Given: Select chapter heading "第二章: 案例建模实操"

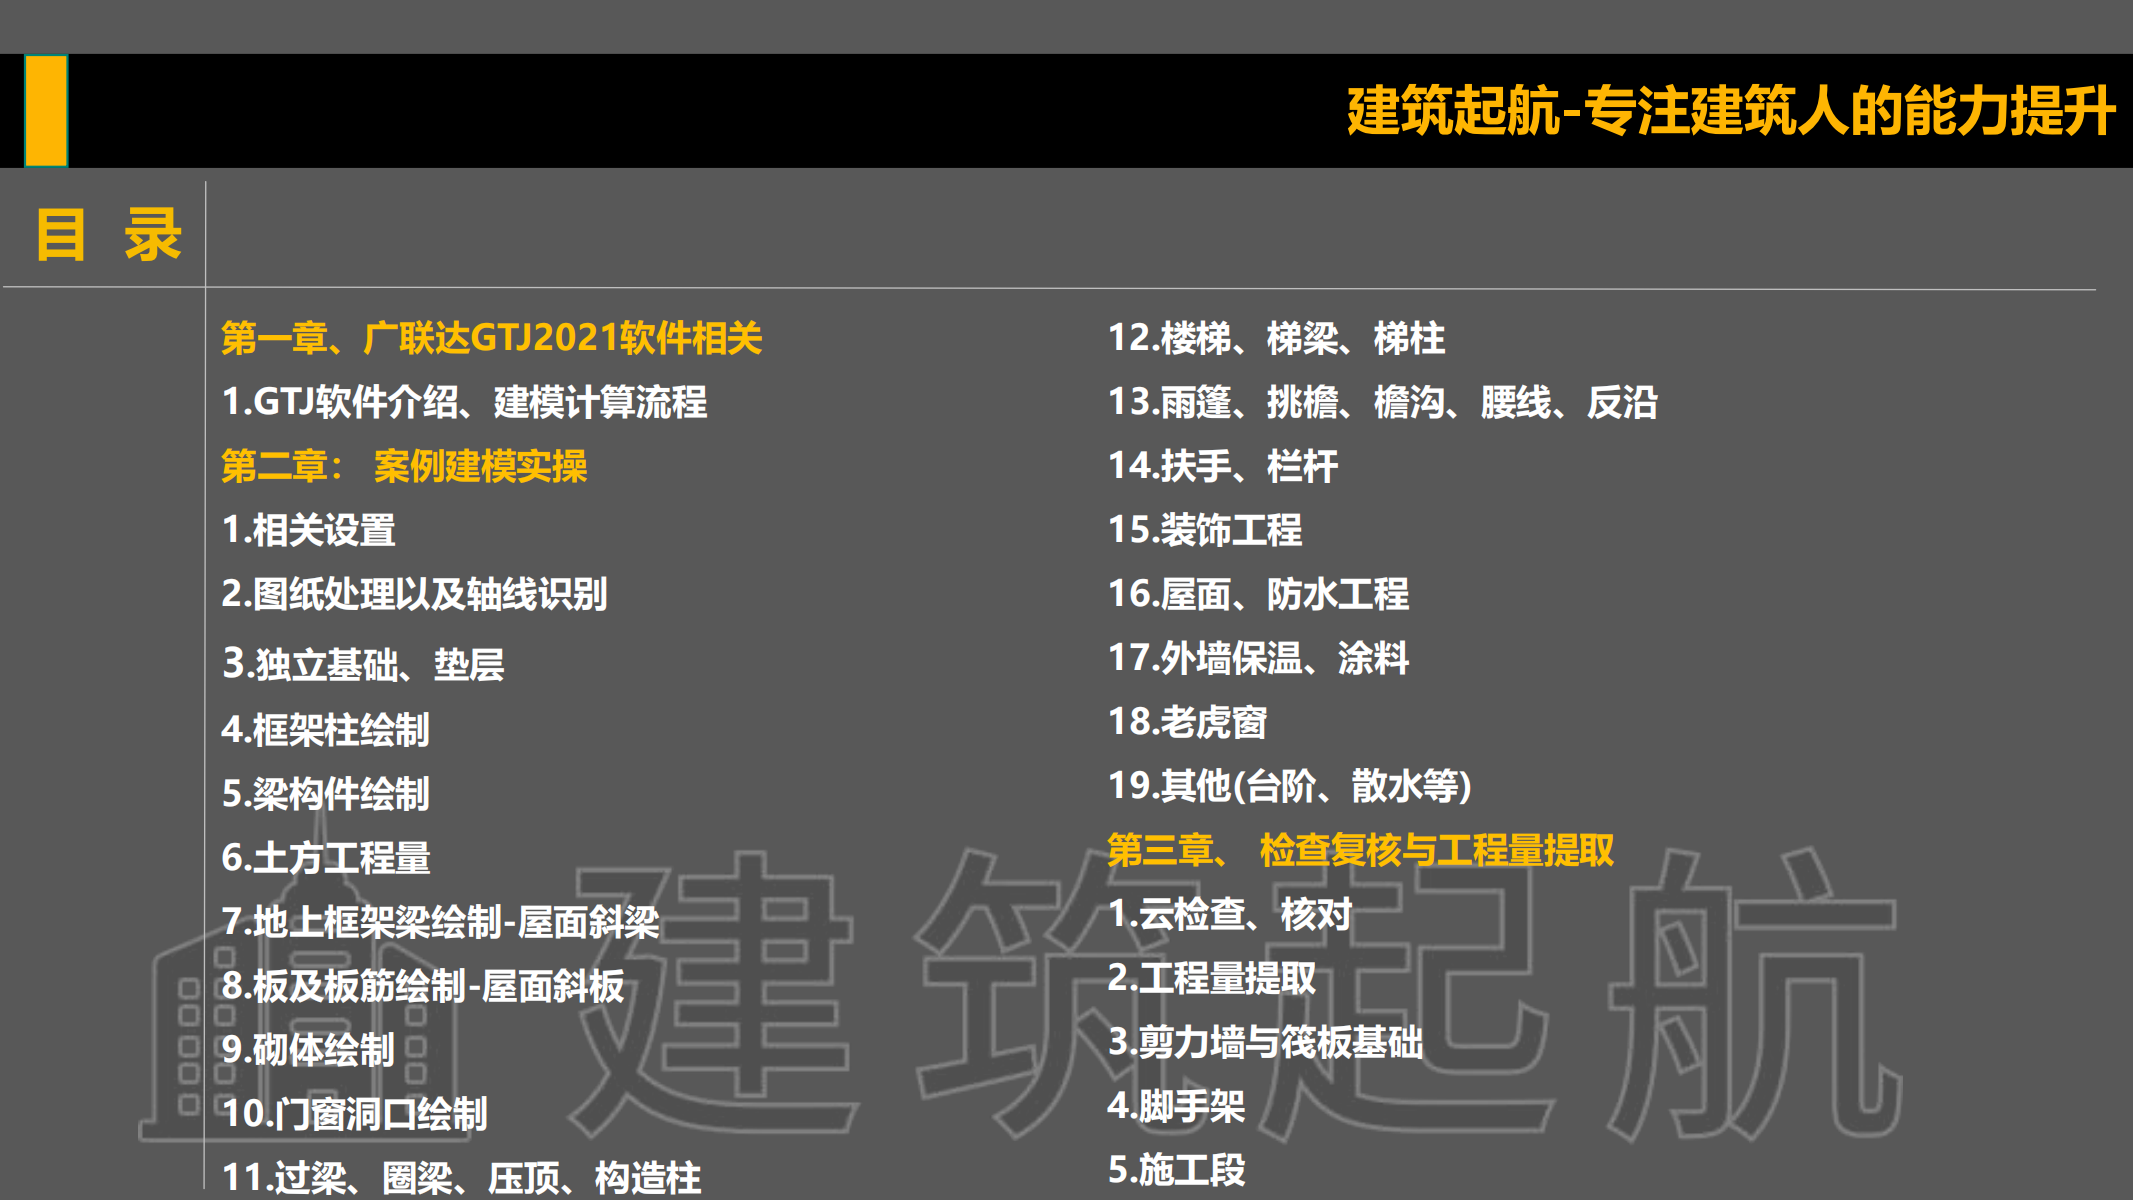Looking at the screenshot, I should [x=404, y=466].
